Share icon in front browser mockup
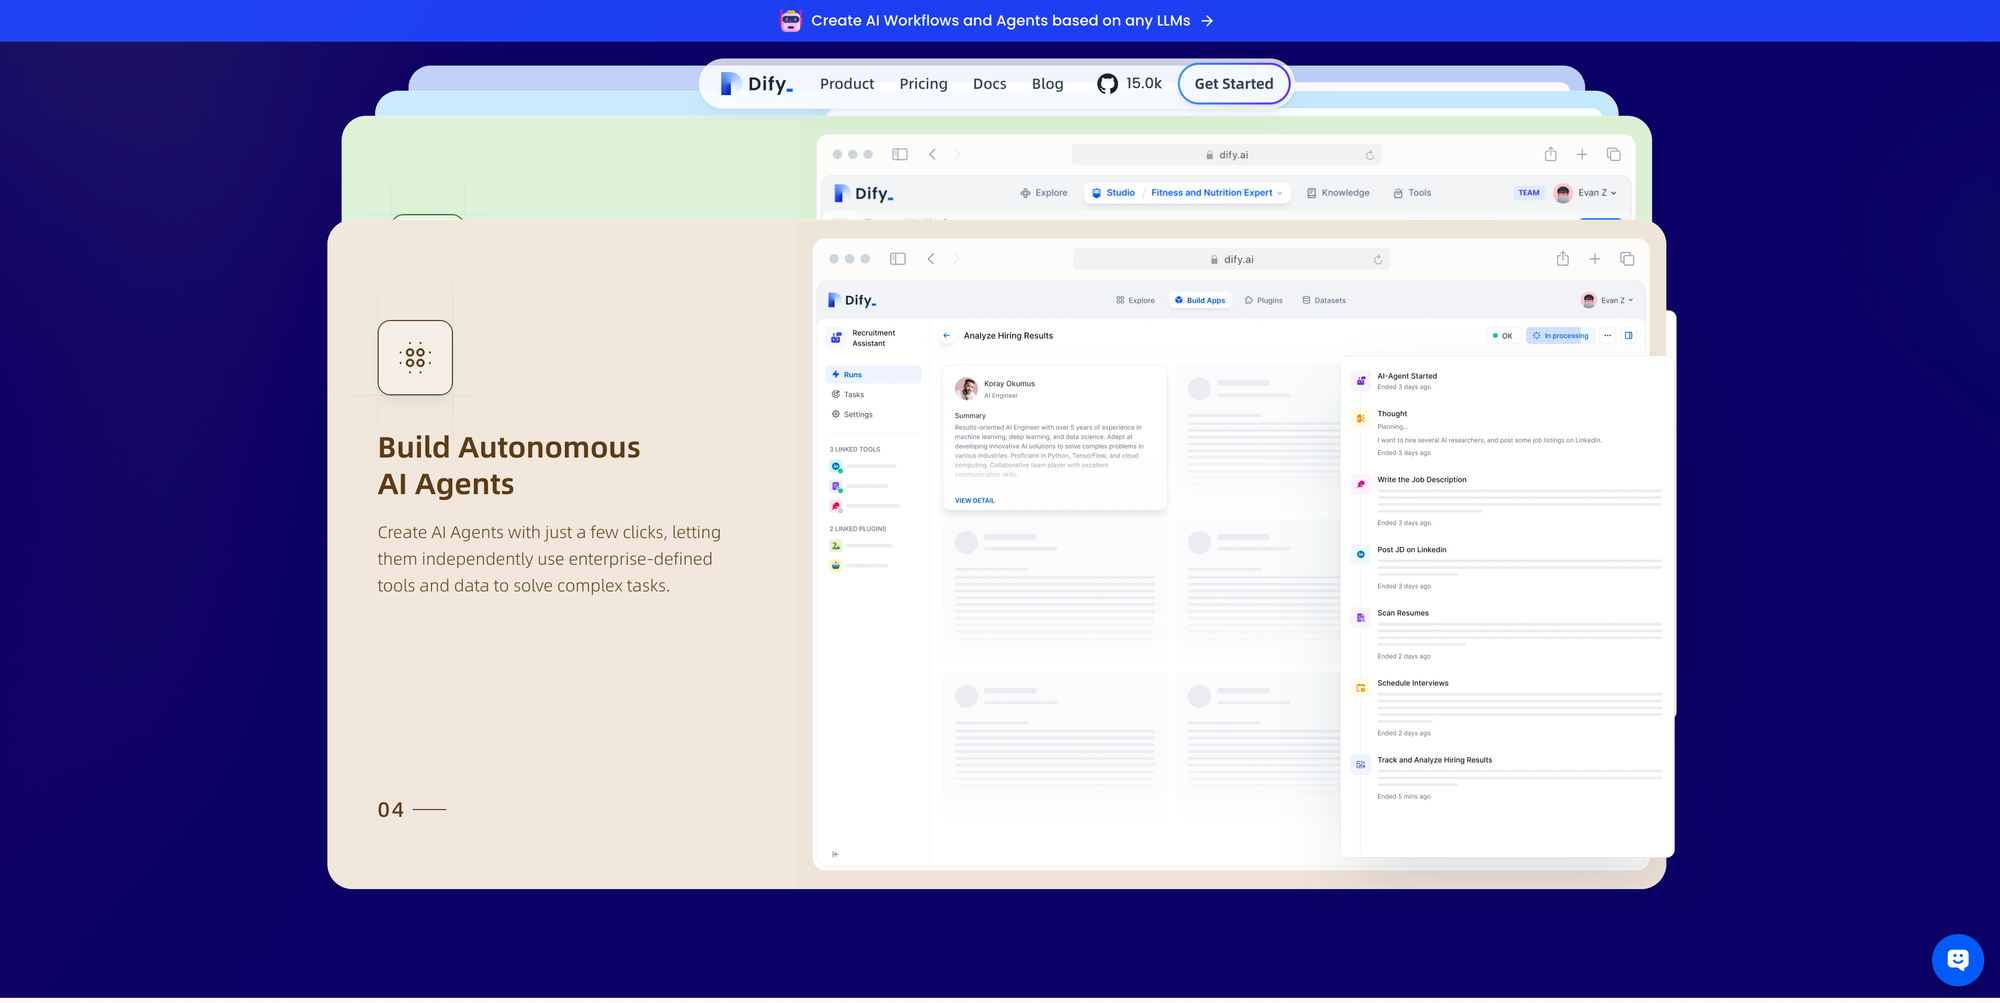Image resolution: width=2000 pixels, height=1003 pixels. point(1563,259)
